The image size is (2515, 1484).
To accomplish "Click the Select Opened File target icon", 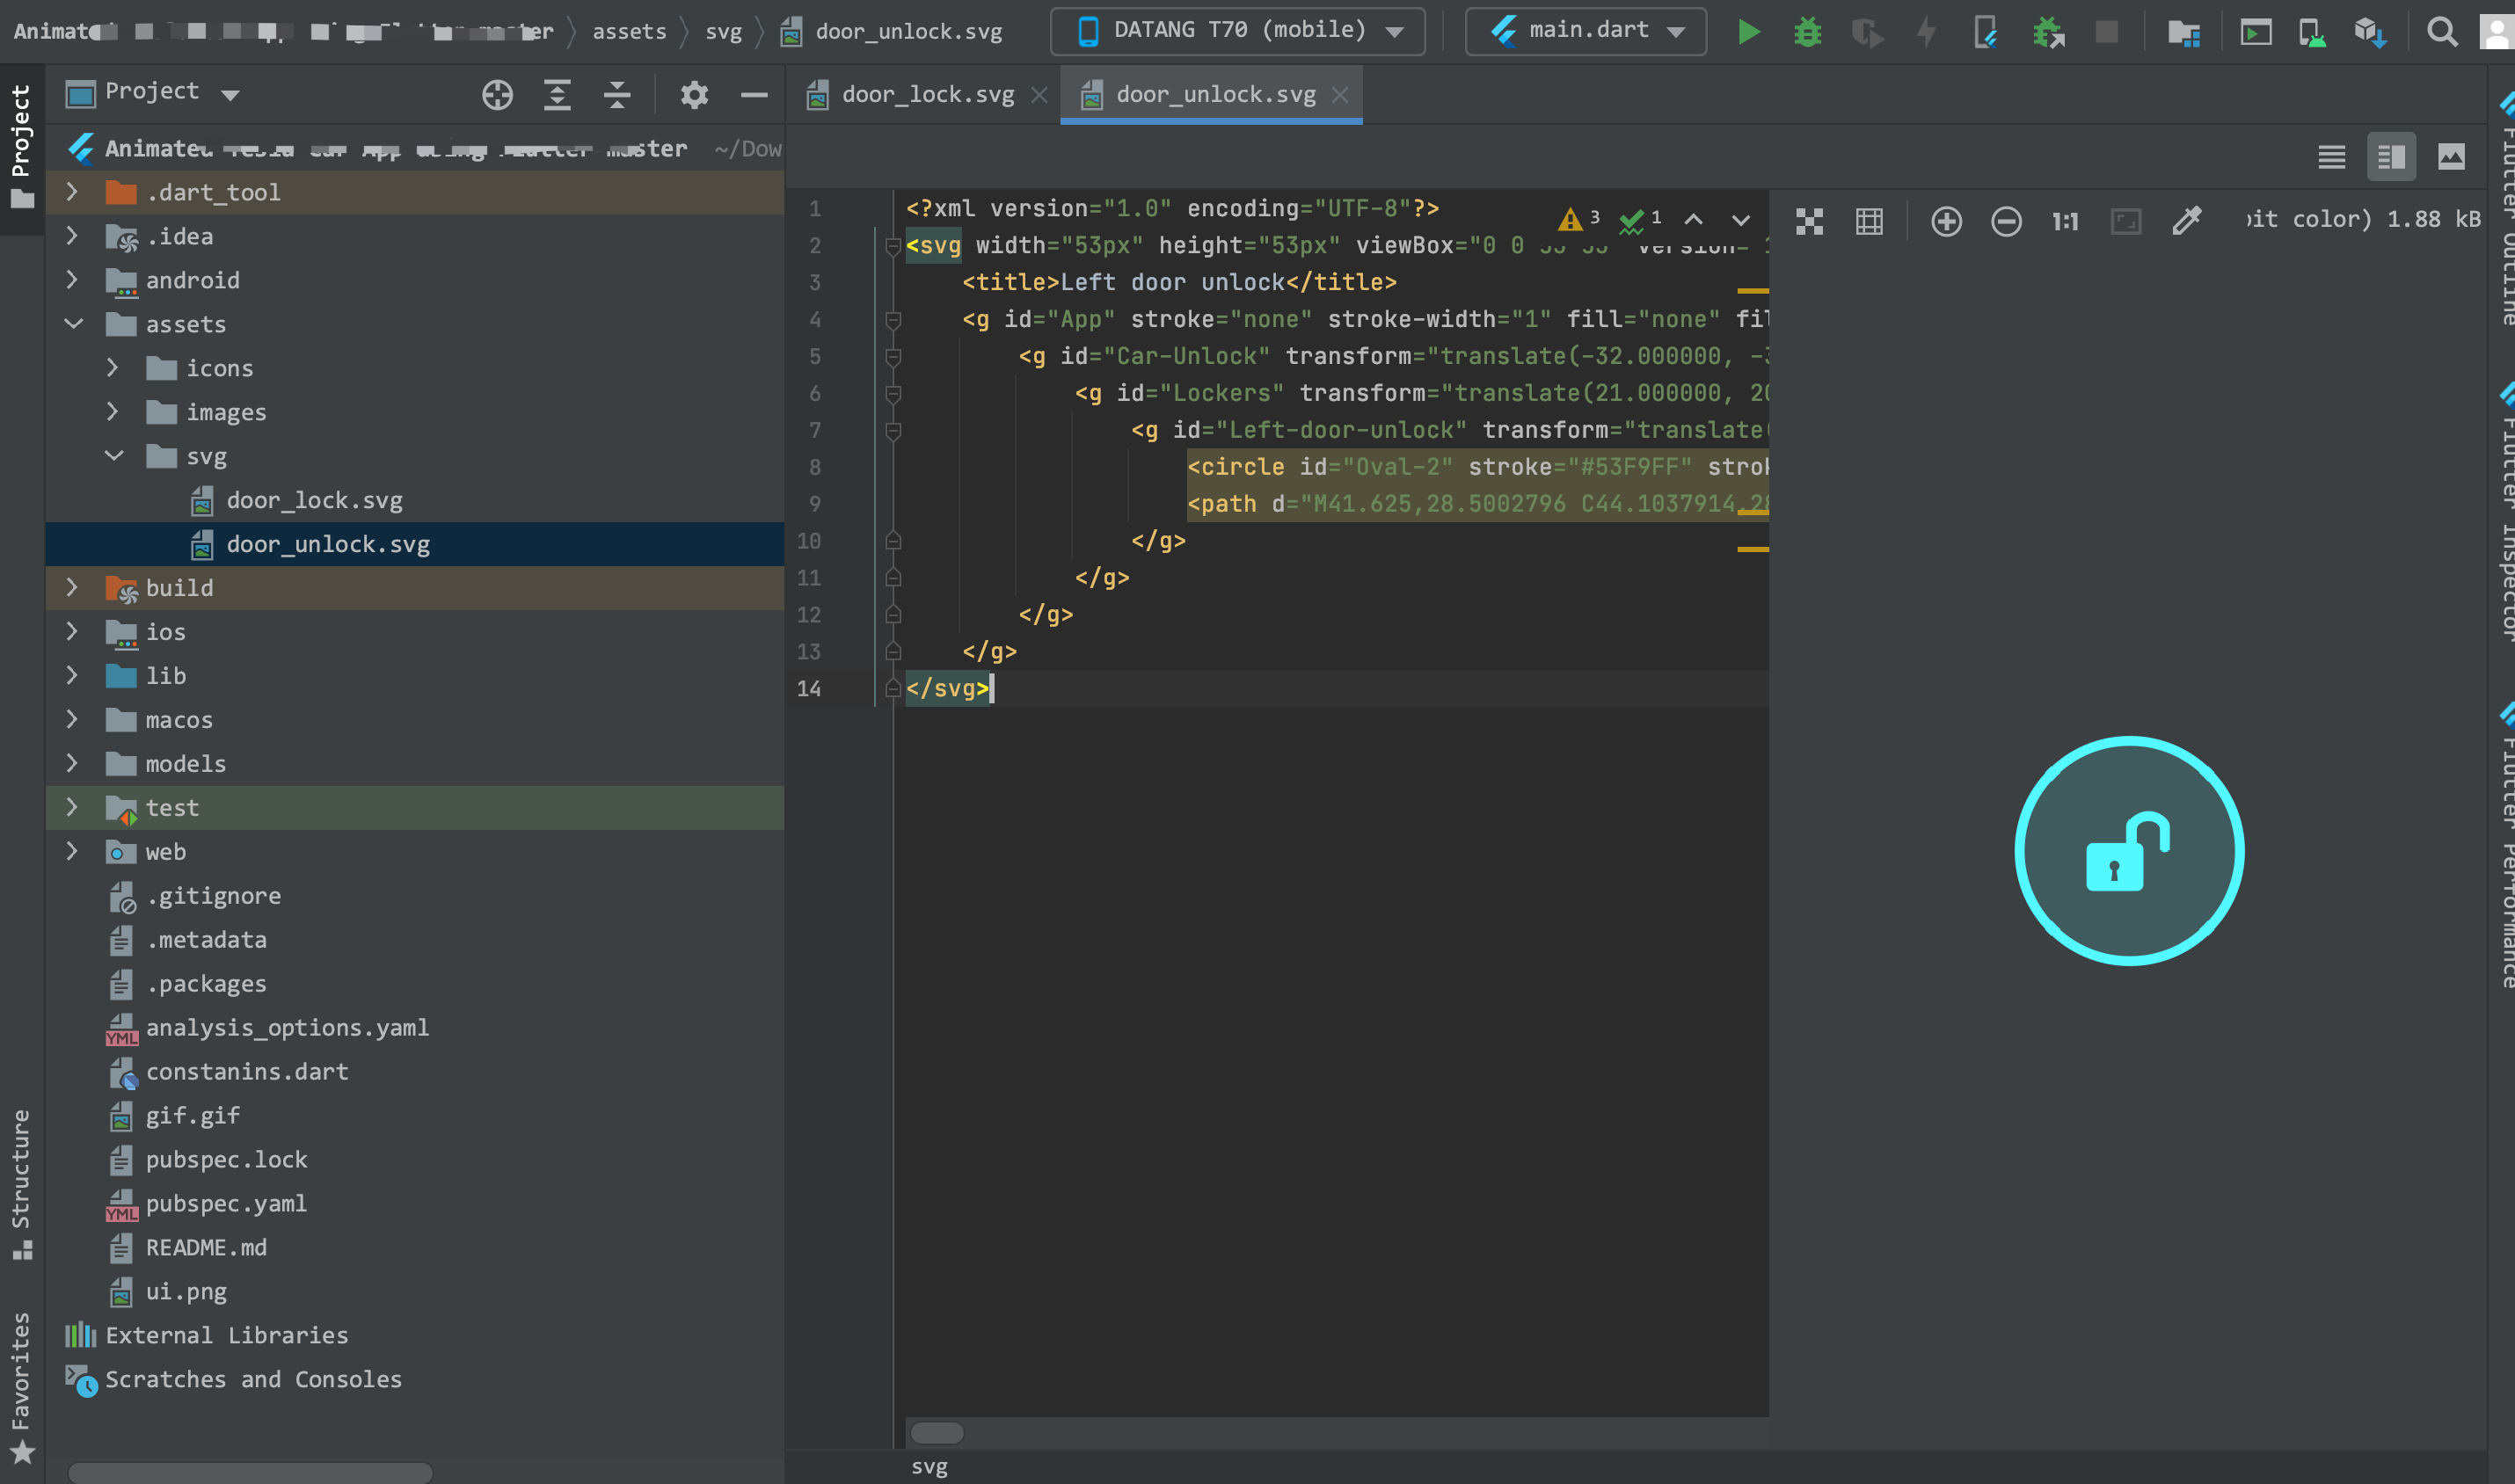I will click(497, 95).
